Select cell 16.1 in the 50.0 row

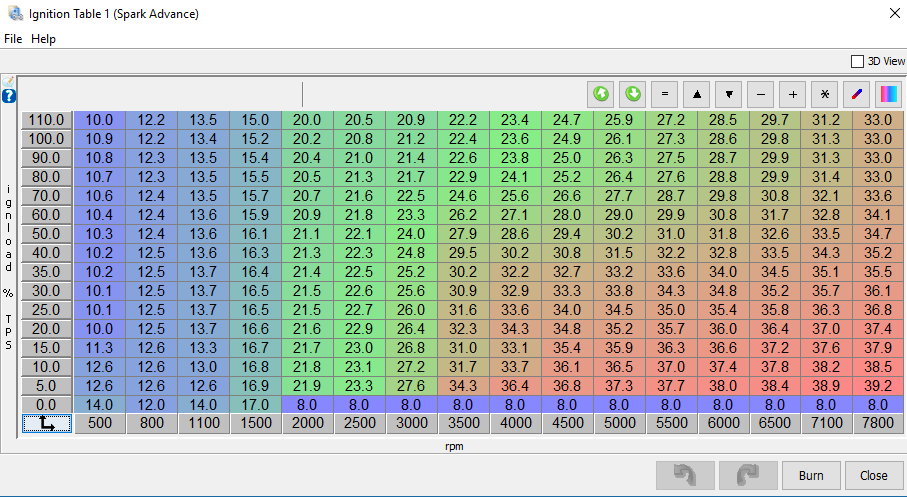[x=255, y=234]
